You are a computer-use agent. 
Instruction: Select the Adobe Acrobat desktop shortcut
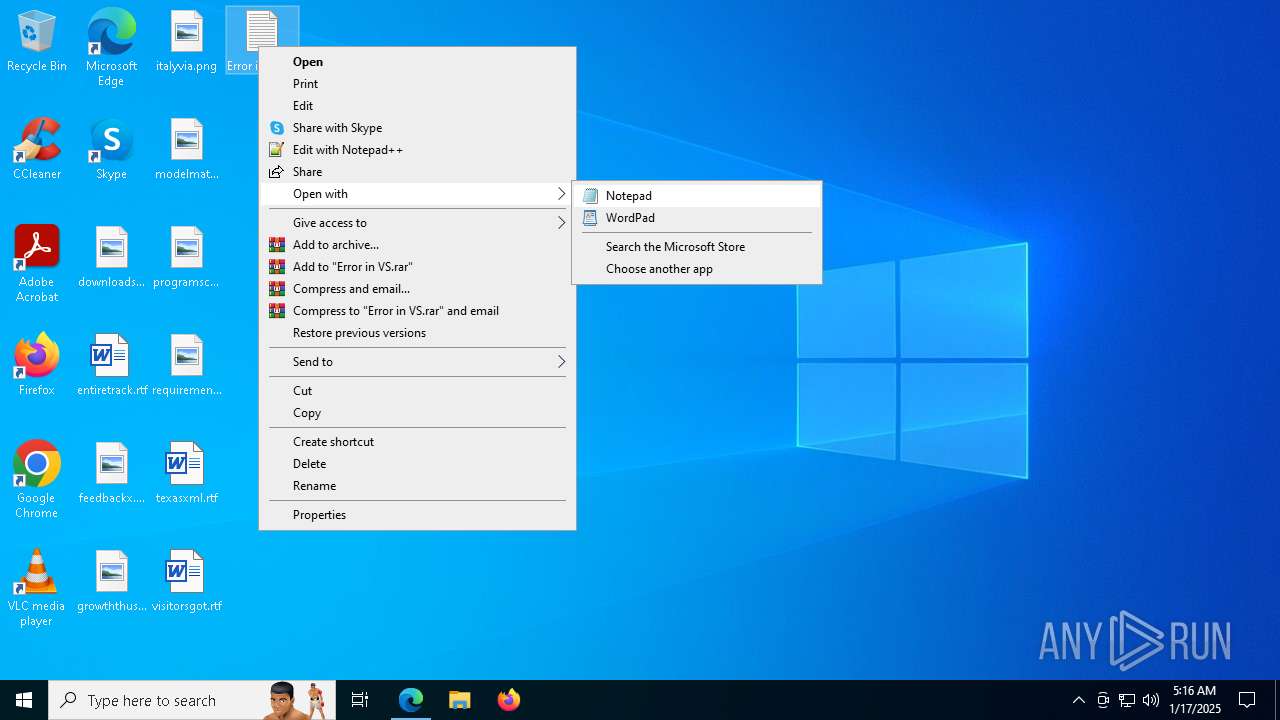click(x=37, y=265)
